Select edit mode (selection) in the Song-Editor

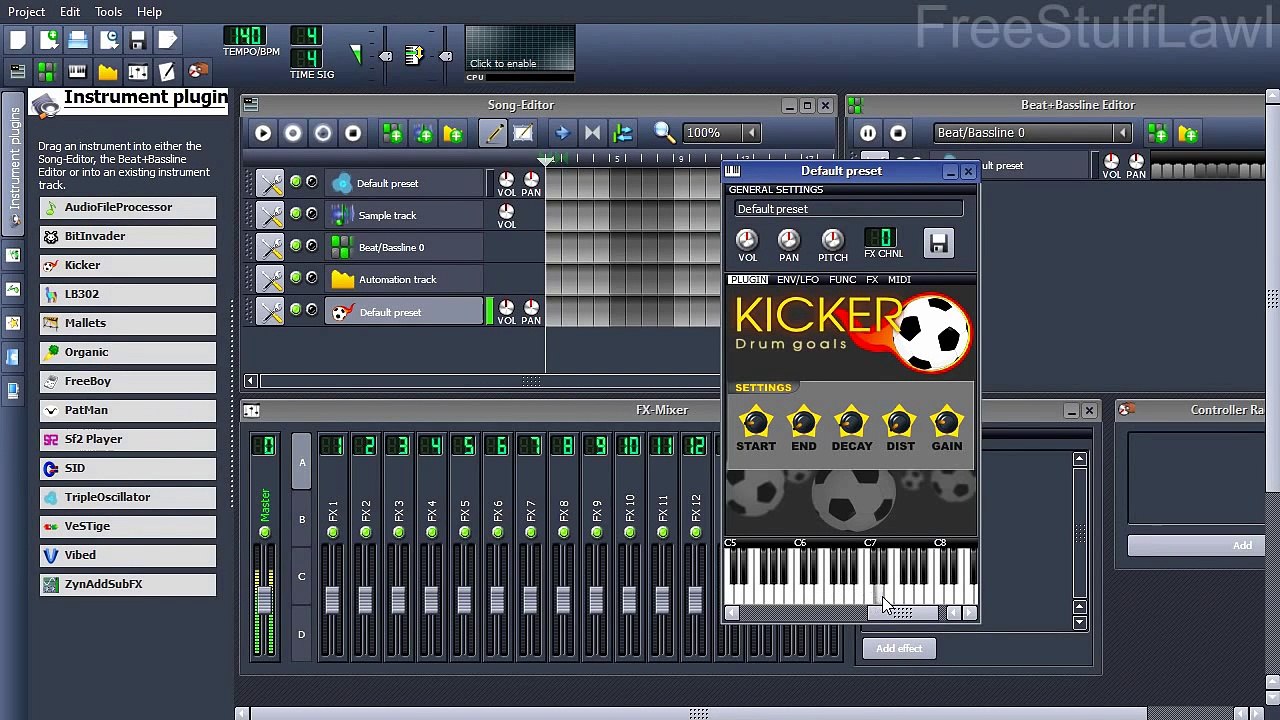click(x=523, y=133)
